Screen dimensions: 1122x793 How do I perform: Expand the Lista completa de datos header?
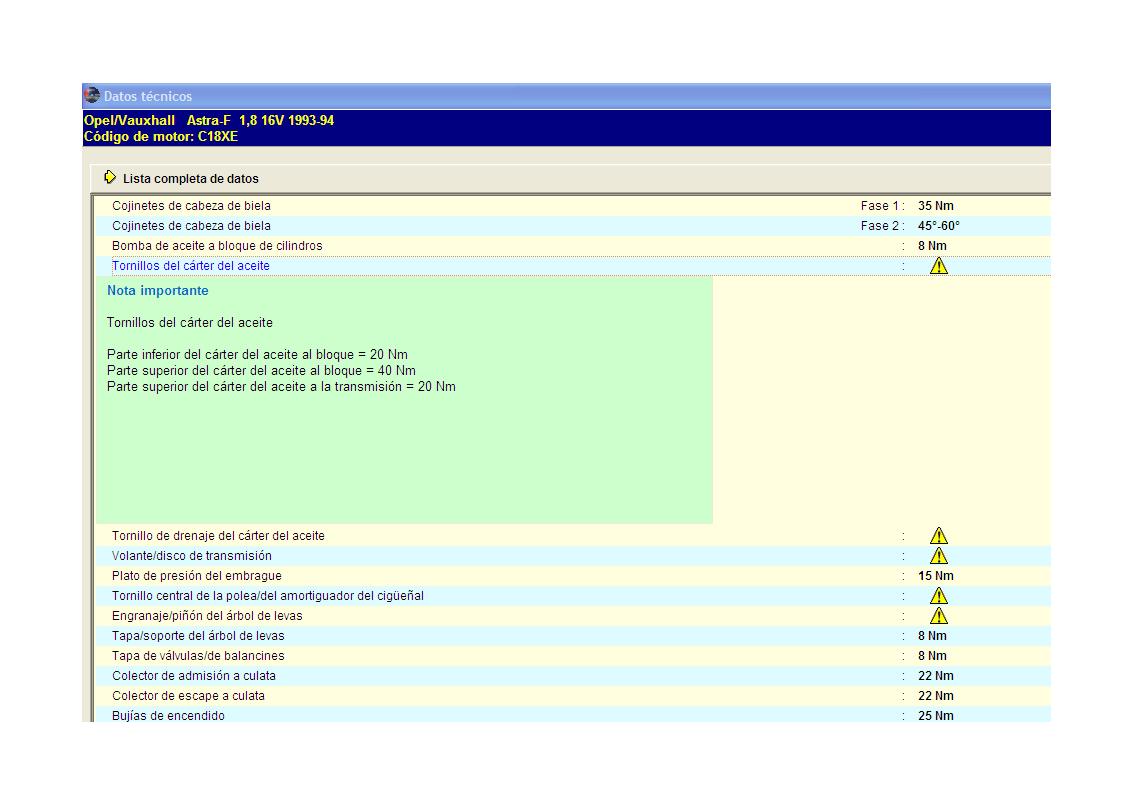click(x=190, y=179)
